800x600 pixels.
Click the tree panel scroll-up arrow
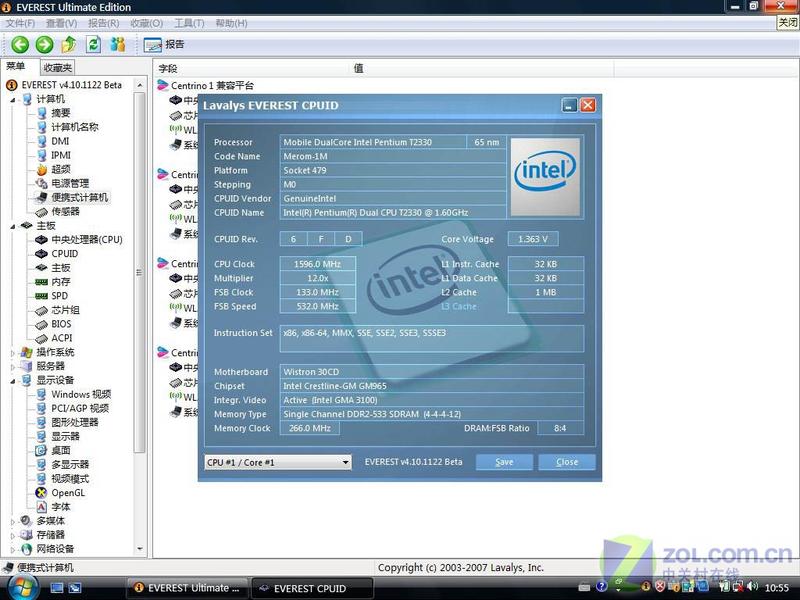[x=140, y=85]
